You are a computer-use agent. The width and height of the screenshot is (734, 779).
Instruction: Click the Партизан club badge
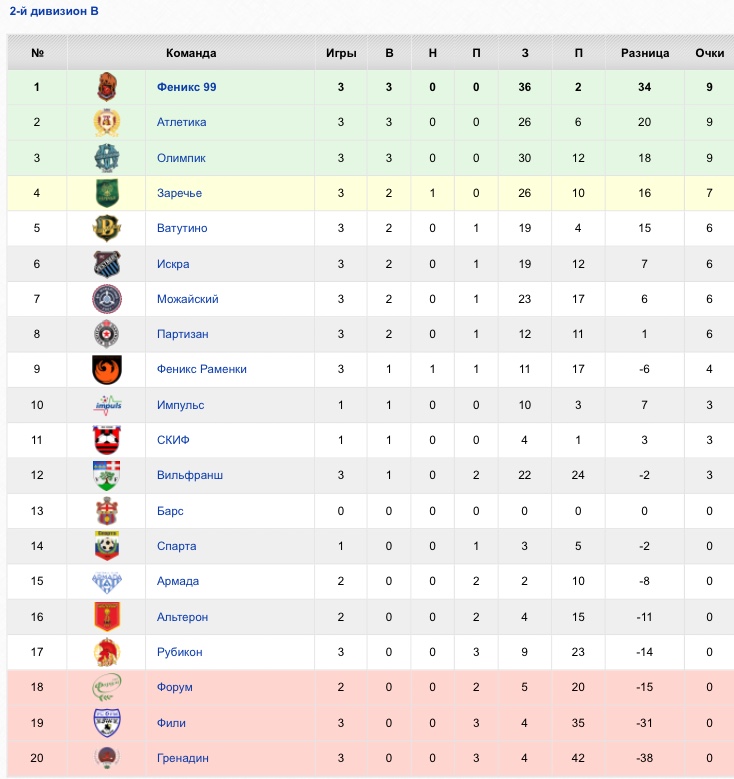pos(106,334)
